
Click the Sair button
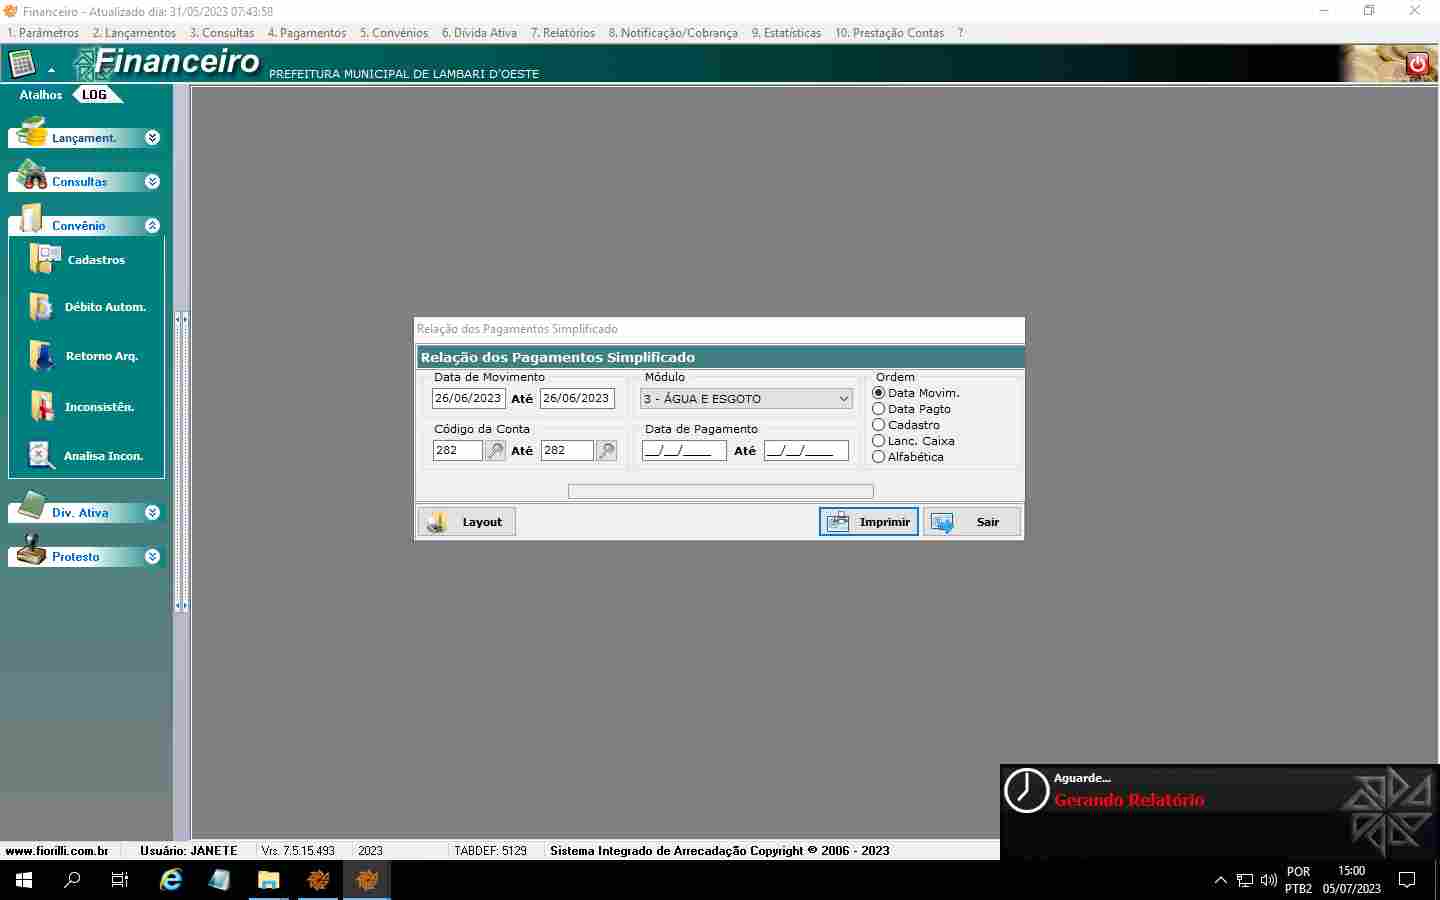pos(972,522)
